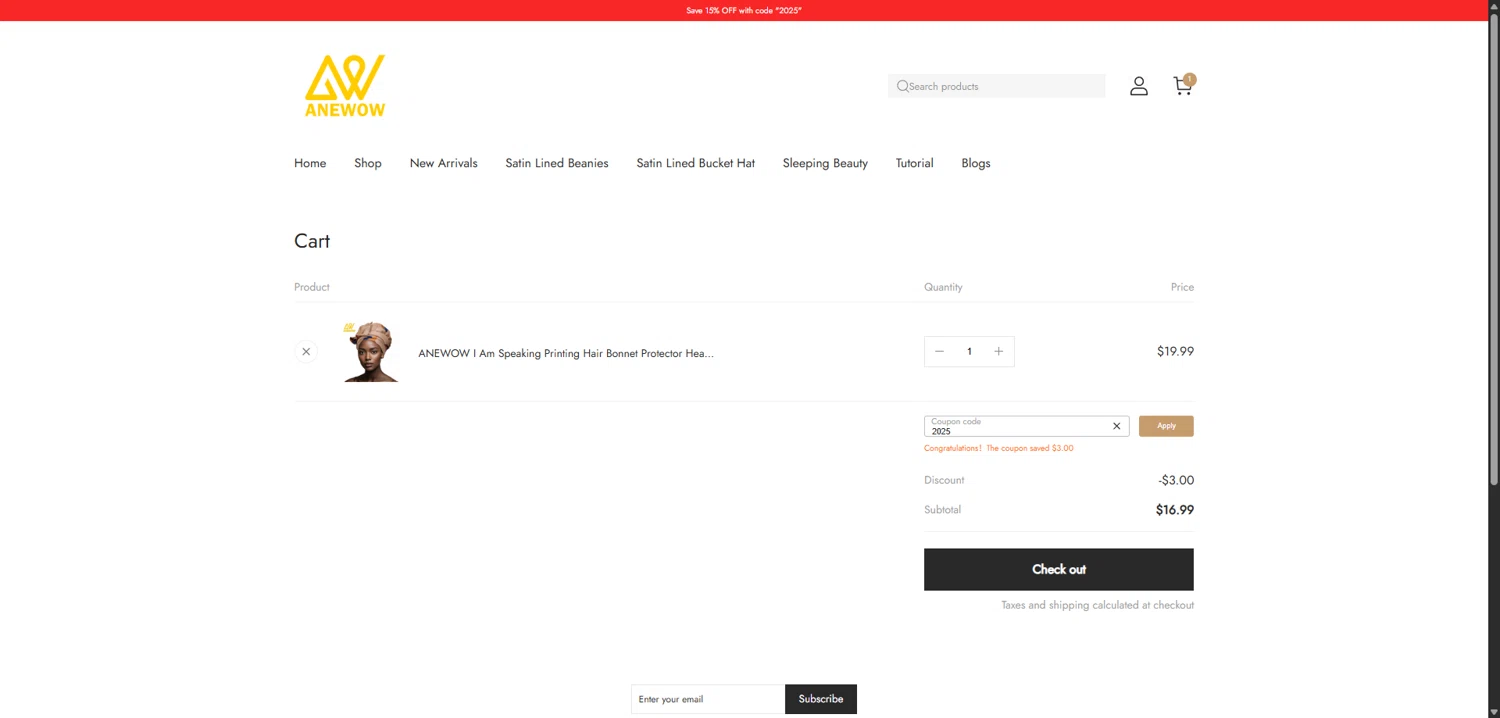This screenshot has height=718, width=1500.
Task: Decrease quantity with minus button
Action: (939, 351)
